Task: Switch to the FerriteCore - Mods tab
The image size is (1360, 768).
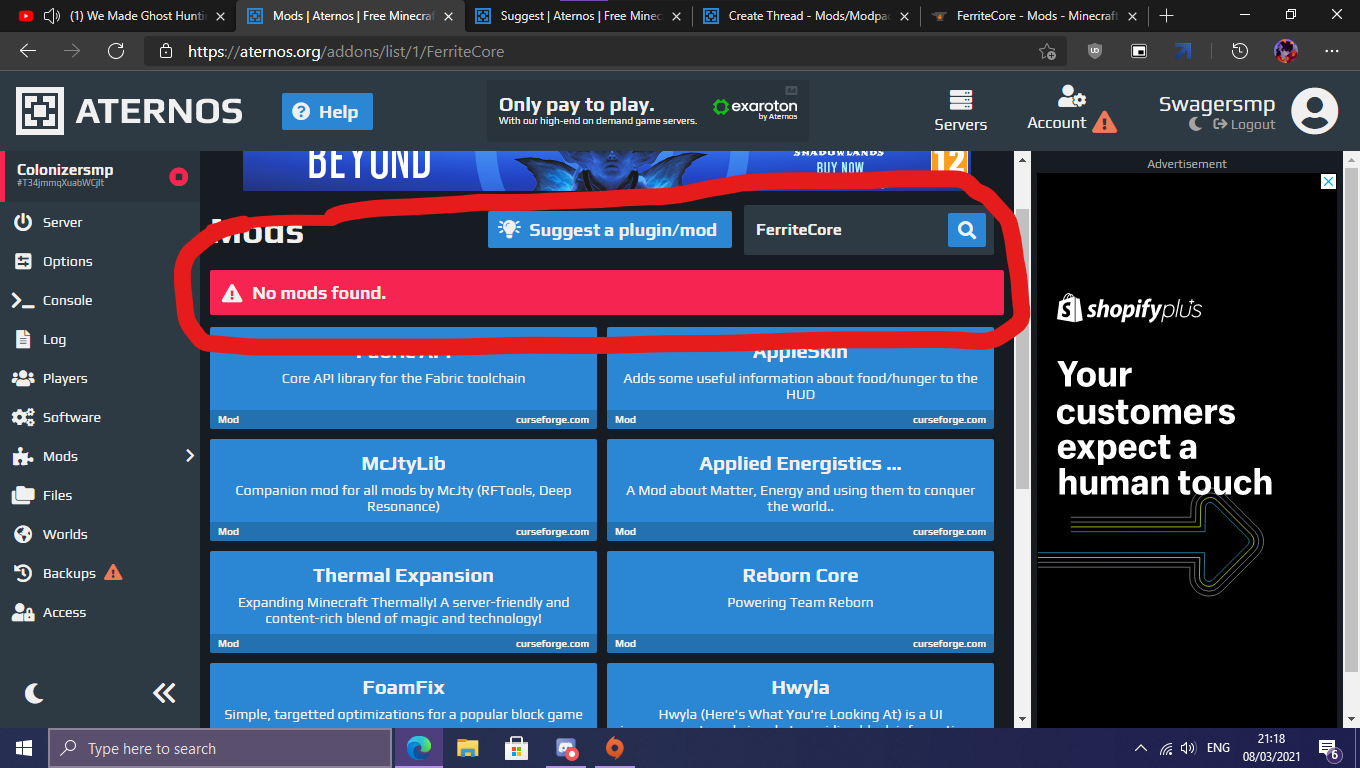Action: coord(1035,16)
